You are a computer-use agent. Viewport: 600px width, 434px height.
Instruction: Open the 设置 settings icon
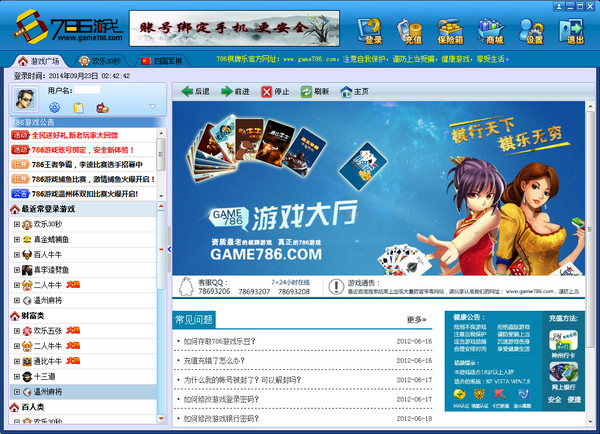(532, 31)
